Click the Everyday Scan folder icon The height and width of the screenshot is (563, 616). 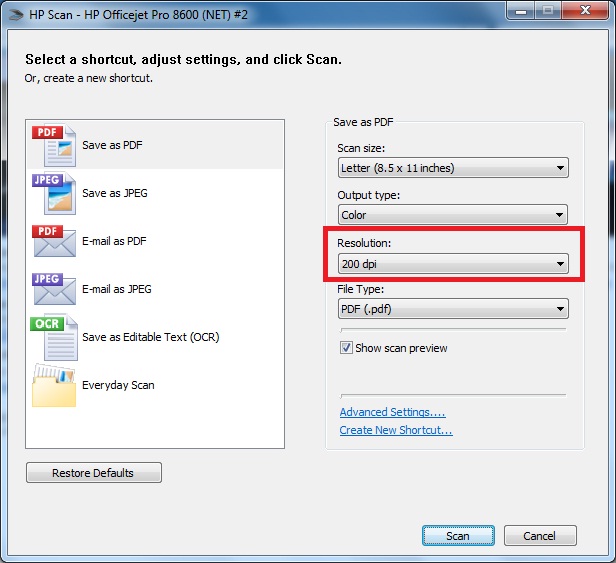(54, 385)
